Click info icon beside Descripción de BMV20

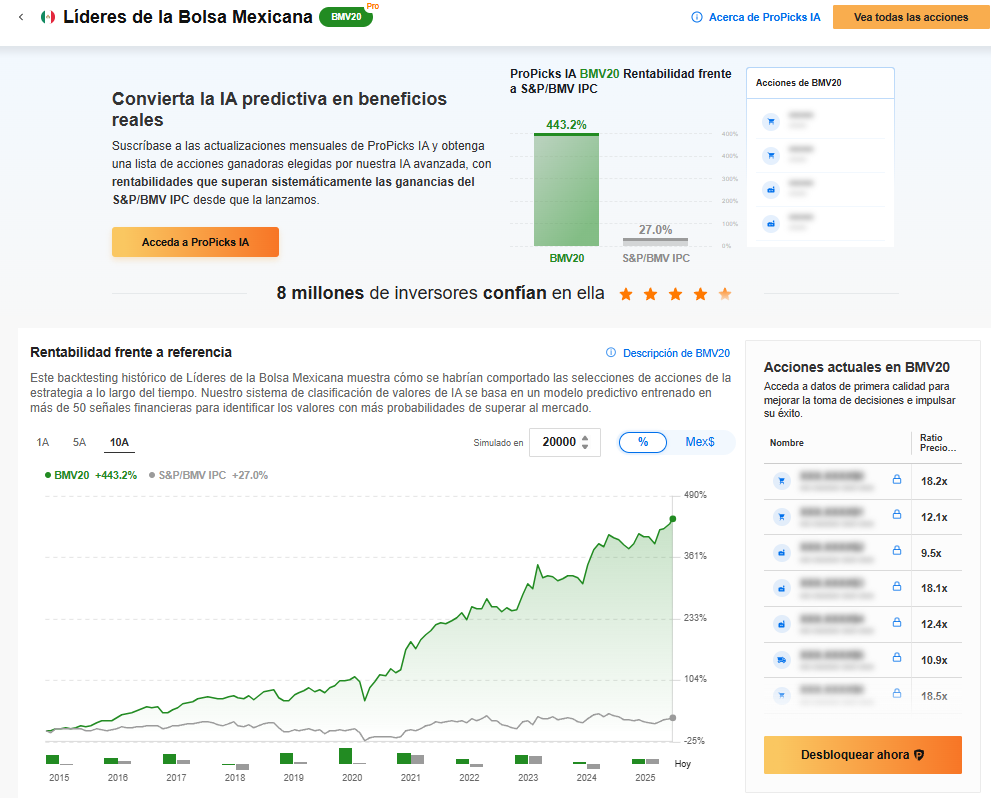[x=611, y=353]
